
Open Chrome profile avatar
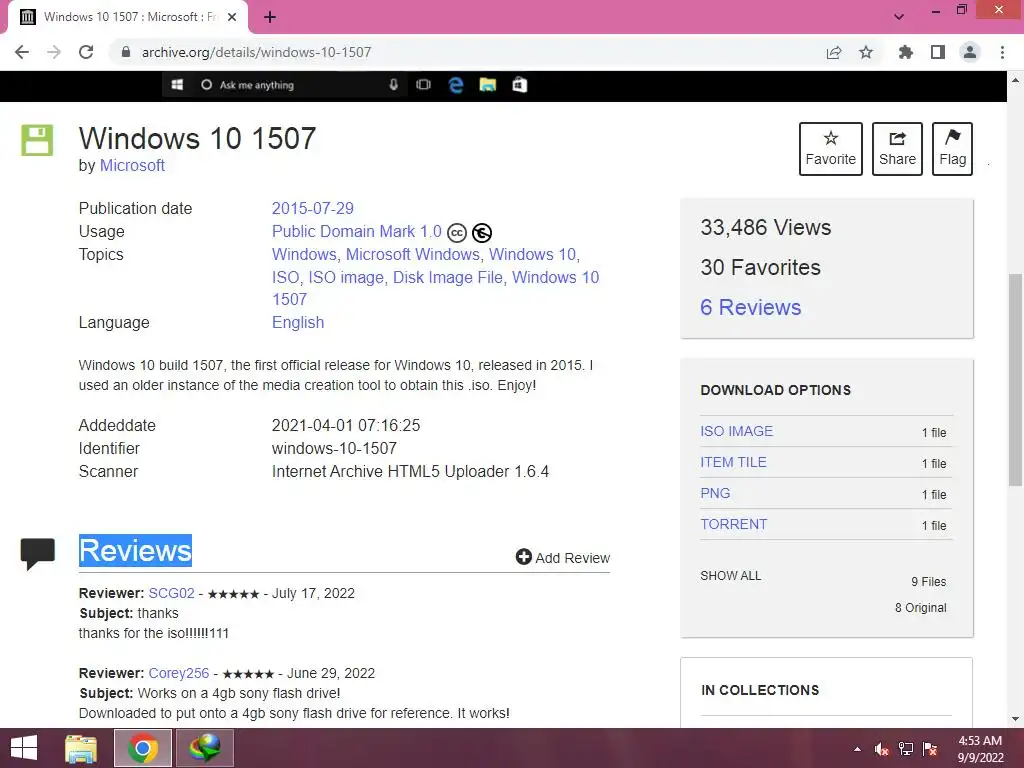(970, 52)
